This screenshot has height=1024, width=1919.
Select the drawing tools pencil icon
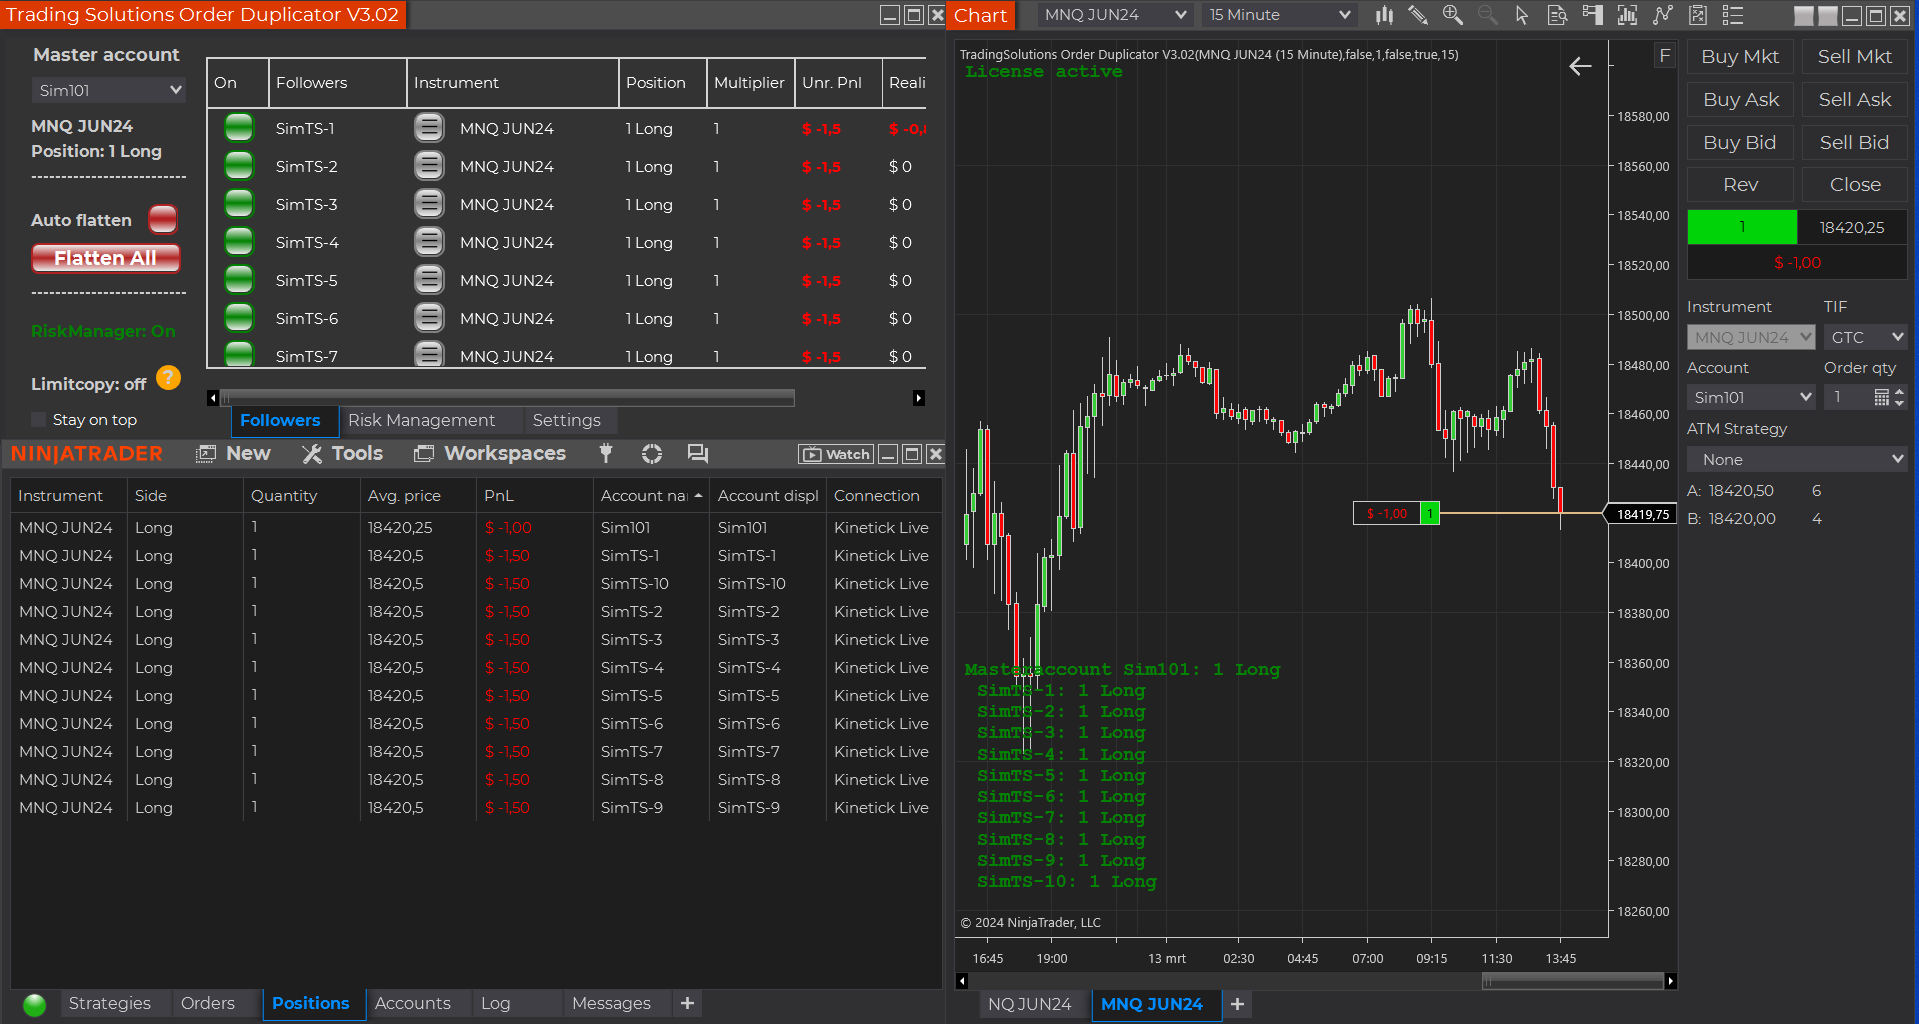click(1418, 15)
